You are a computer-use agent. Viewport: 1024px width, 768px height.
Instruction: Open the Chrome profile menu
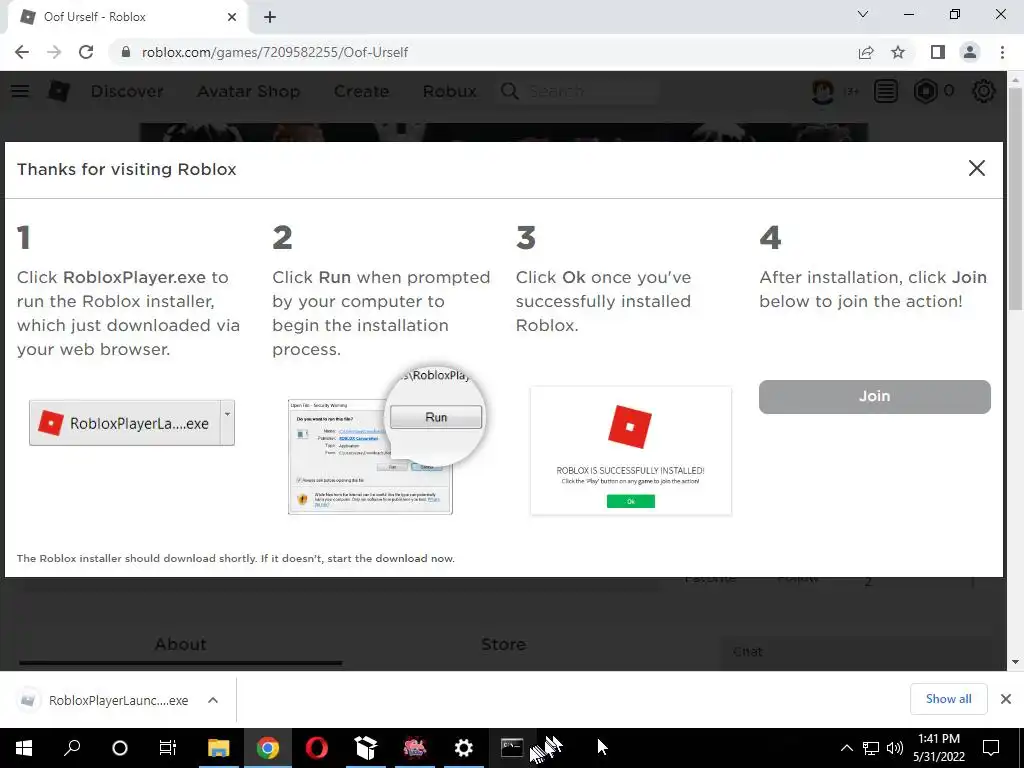click(970, 52)
